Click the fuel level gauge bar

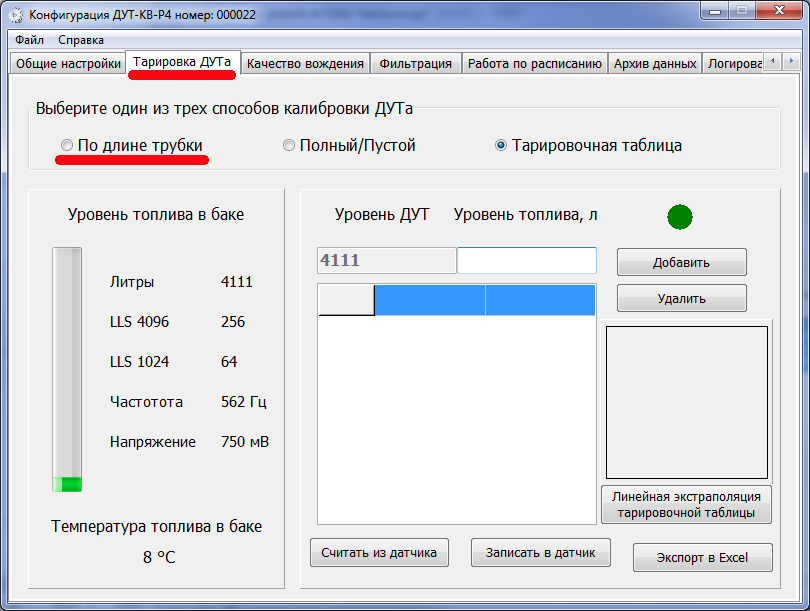click(67, 369)
